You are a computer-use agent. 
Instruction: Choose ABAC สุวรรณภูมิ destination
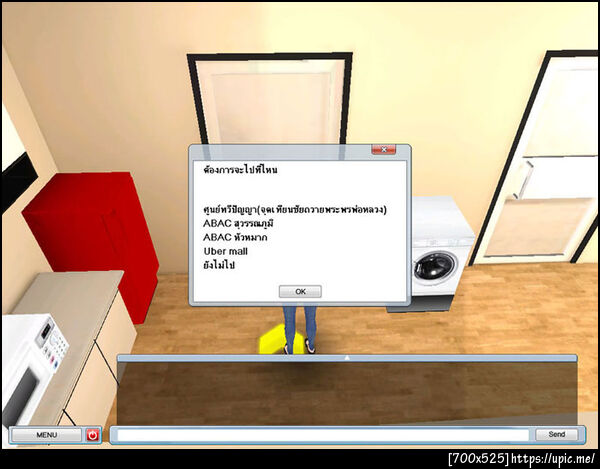[238, 223]
